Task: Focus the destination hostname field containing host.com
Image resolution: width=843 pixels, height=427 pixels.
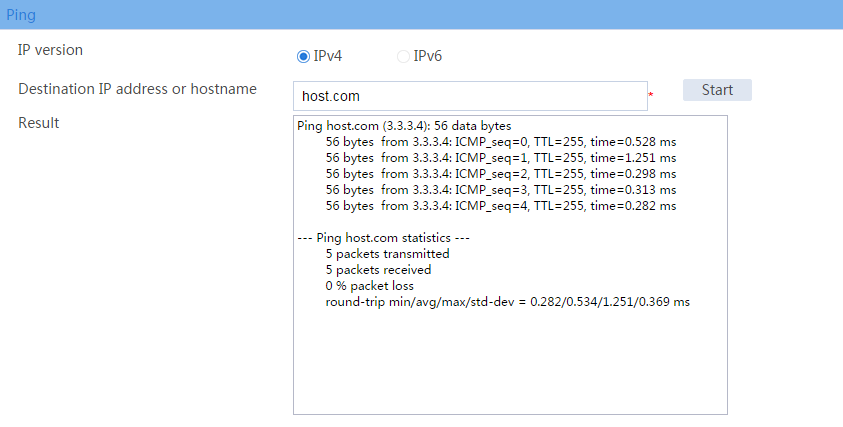Action: pyautogui.click(x=470, y=96)
